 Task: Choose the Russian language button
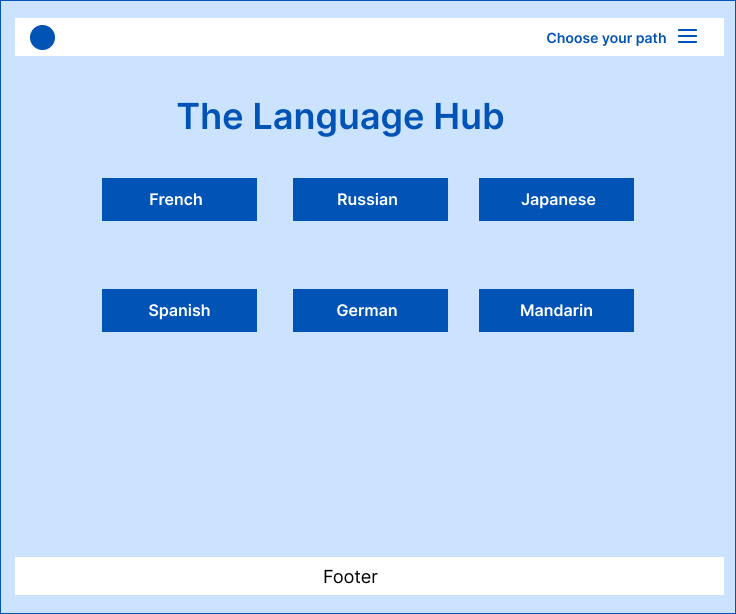[370, 200]
